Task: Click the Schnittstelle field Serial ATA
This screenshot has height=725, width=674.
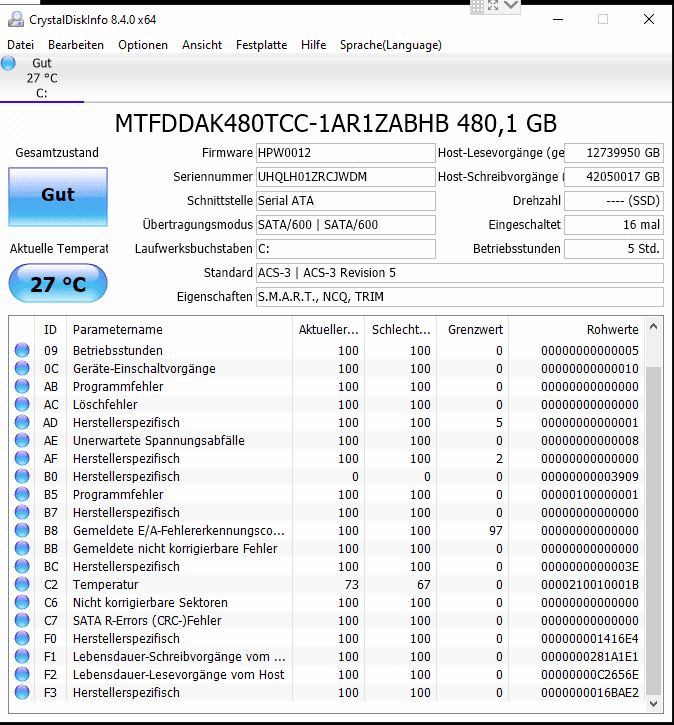Action: point(346,201)
